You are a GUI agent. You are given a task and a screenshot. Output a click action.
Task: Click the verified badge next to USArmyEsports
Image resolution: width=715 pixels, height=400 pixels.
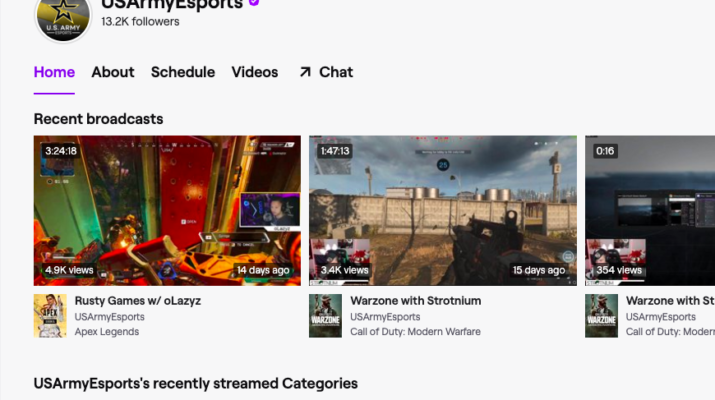pos(254,3)
